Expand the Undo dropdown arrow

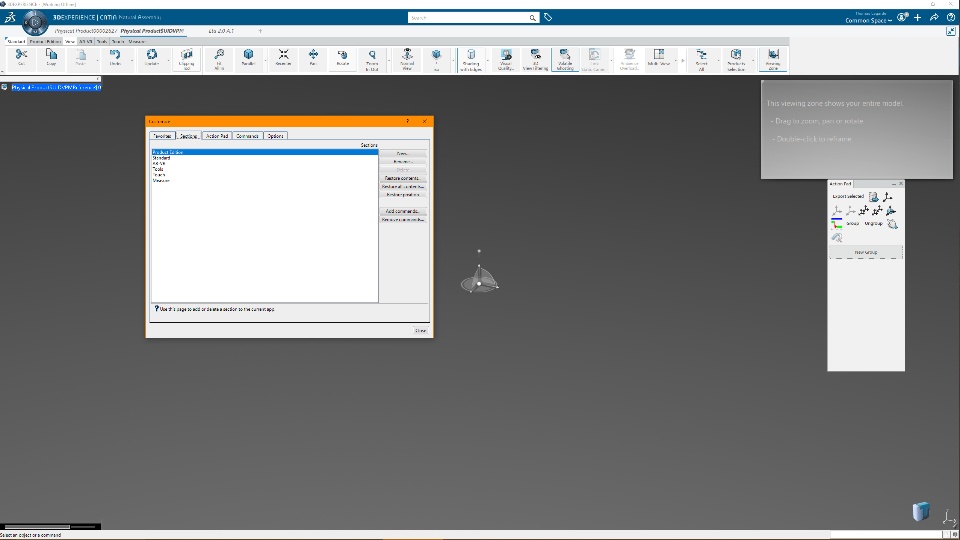click(132, 60)
